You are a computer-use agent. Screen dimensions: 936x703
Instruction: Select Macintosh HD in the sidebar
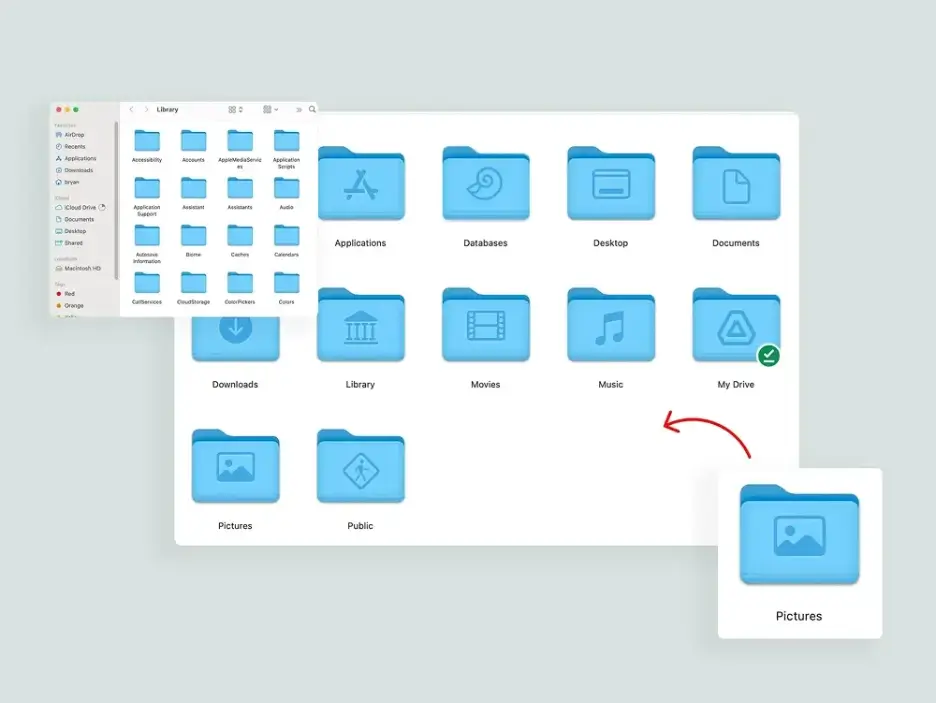(x=78, y=269)
